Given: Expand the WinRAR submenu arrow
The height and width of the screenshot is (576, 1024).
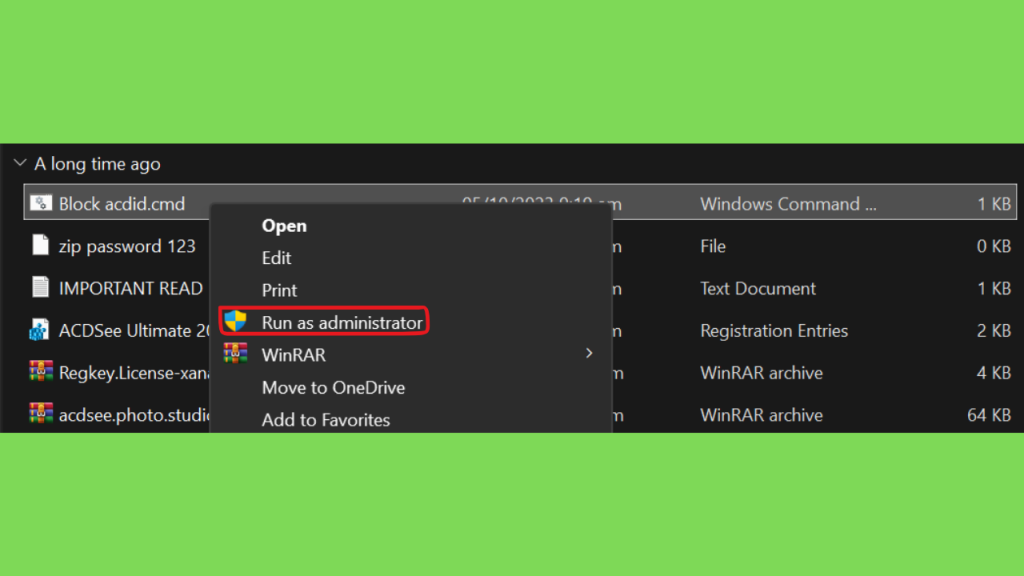Looking at the screenshot, I should pos(589,354).
